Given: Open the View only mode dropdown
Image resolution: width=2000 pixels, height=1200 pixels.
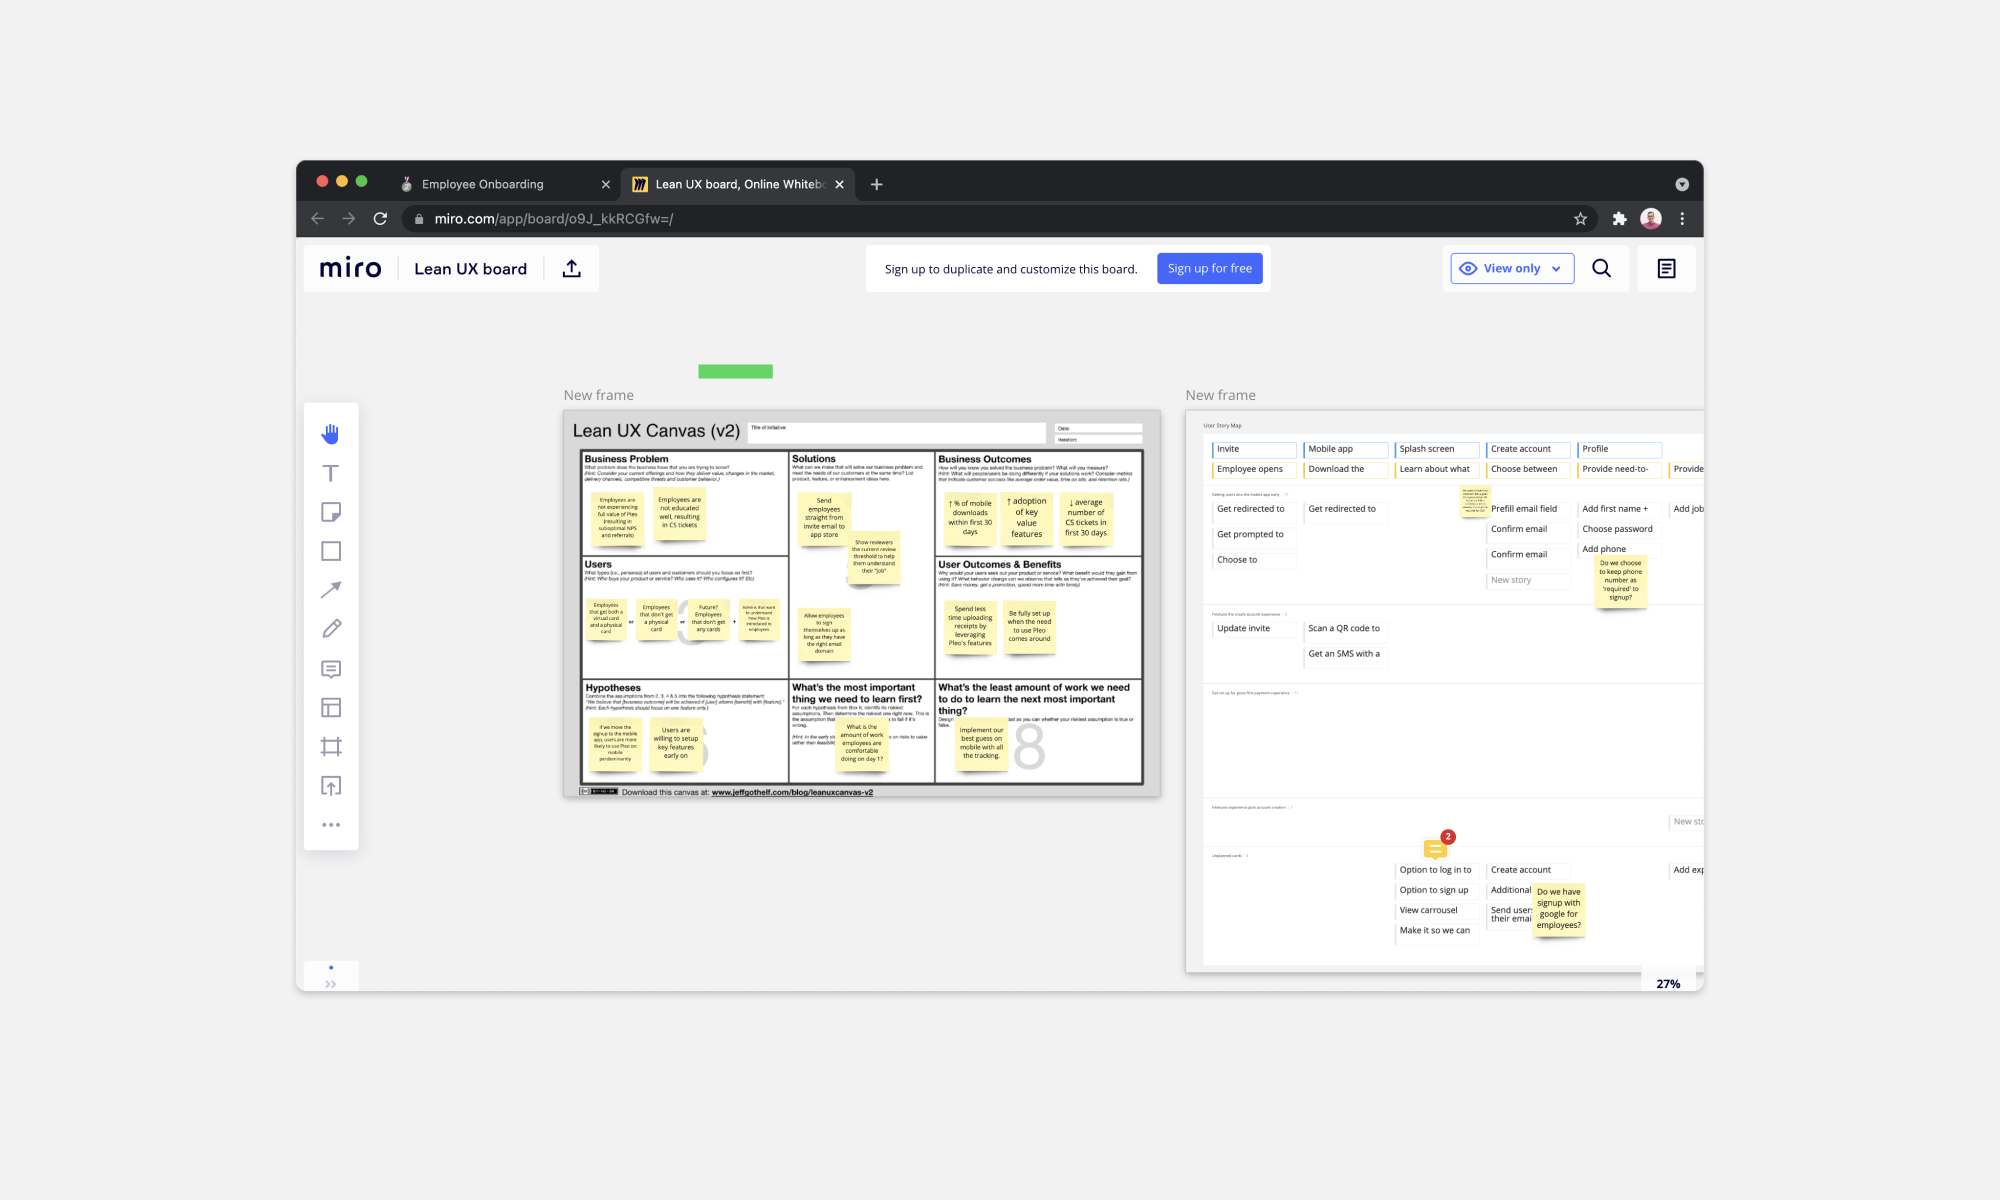Looking at the screenshot, I should pos(1511,268).
